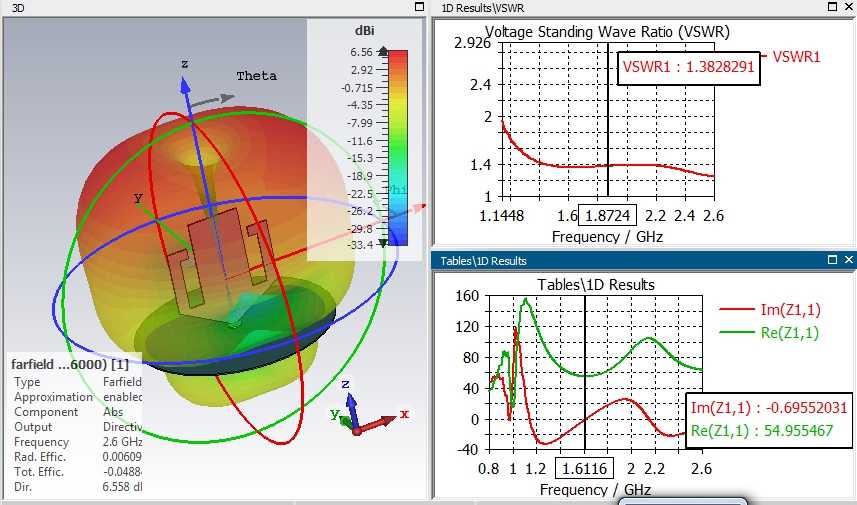The height and width of the screenshot is (505, 857).
Task: Click the 1.6116 frequency marker box
Action: click(x=583, y=469)
